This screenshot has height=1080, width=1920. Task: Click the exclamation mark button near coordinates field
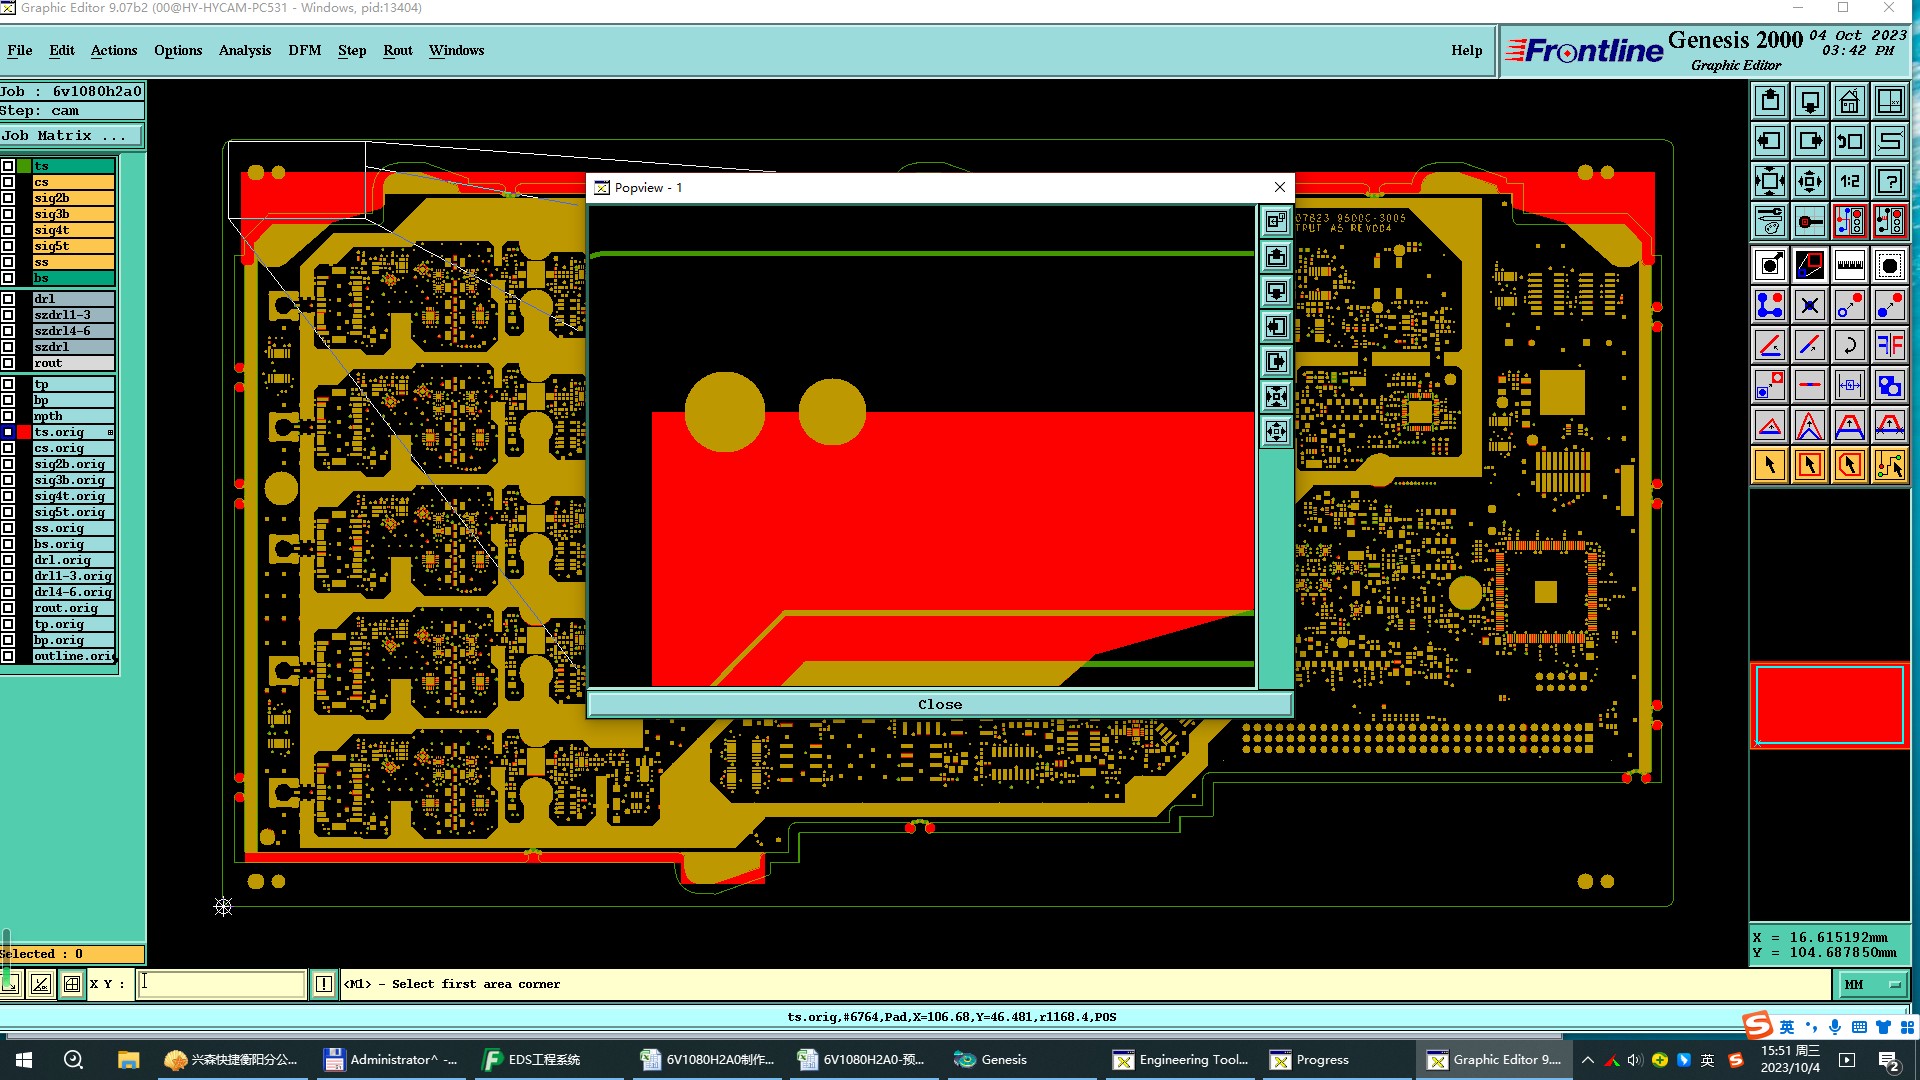pyautogui.click(x=324, y=984)
